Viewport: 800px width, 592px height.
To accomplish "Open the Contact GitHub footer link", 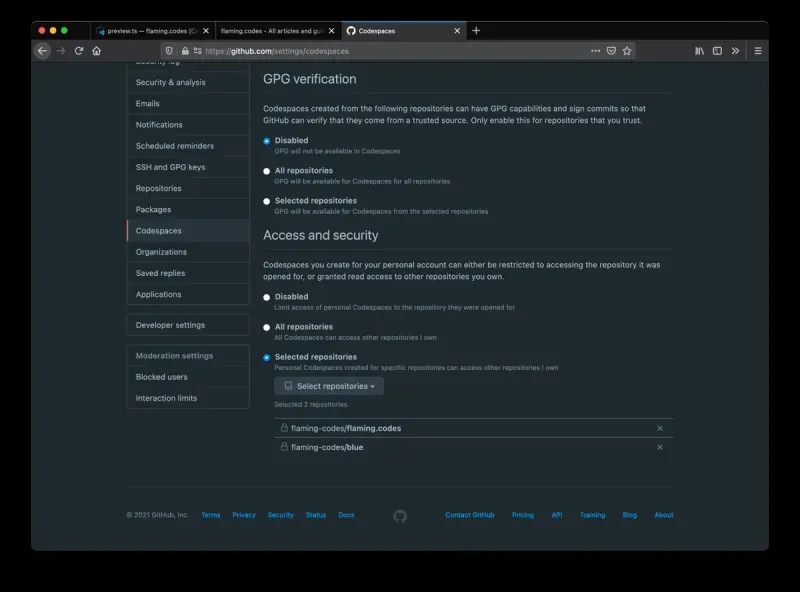I will pyautogui.click(x=470, y=515).
